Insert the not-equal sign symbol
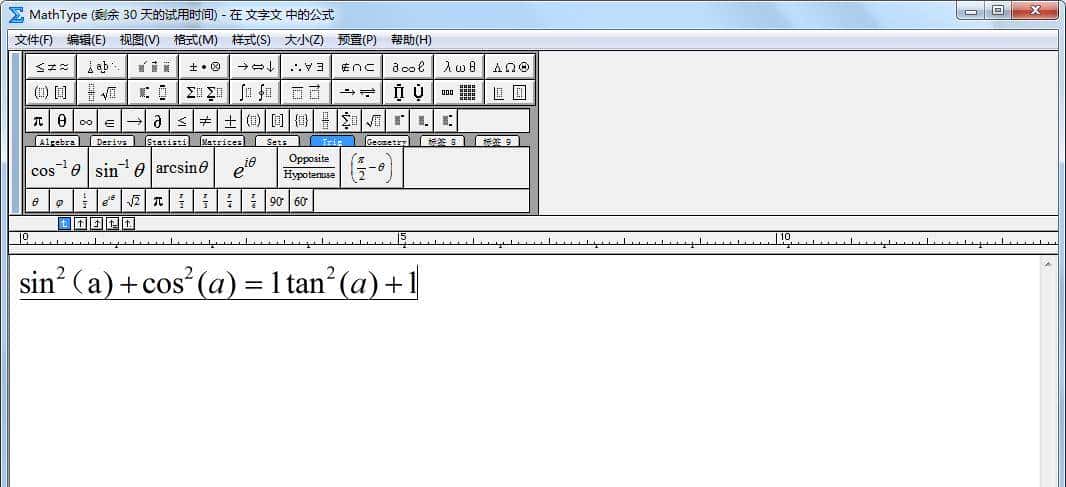This screenshot has width=1066, height=487. pyautogui.click(x=205, y=121)
